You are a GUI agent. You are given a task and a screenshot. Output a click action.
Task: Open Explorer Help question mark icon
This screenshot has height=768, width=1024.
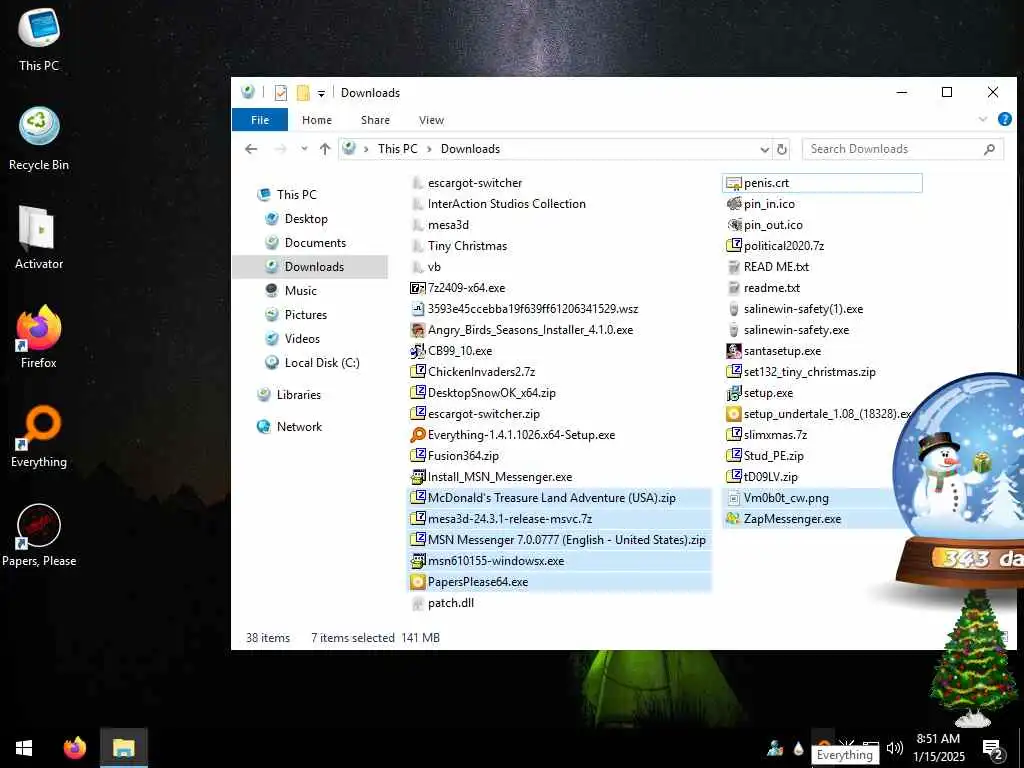tap(1004, 119)
